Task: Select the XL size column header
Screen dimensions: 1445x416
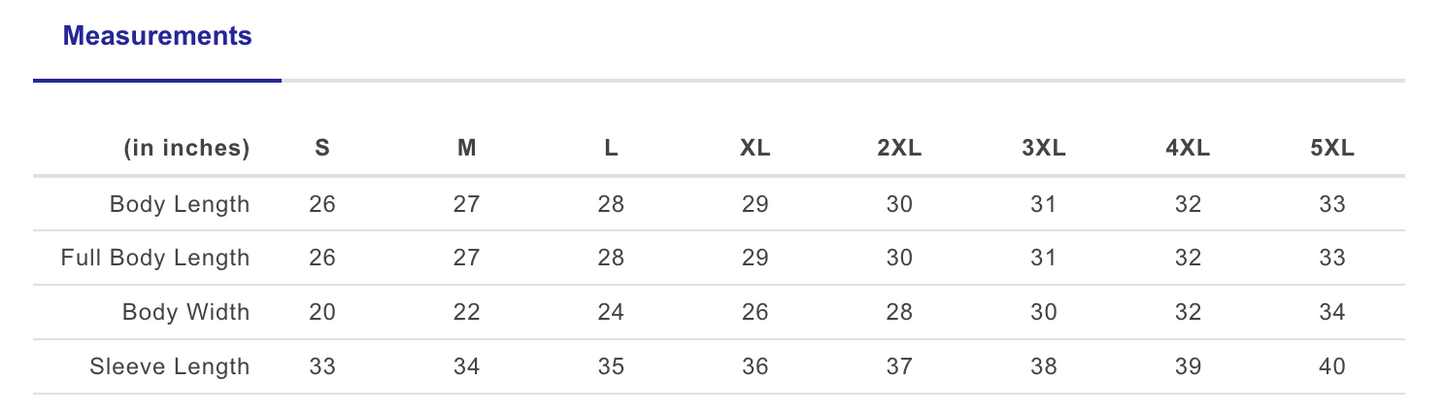Action: pos(755,149)
